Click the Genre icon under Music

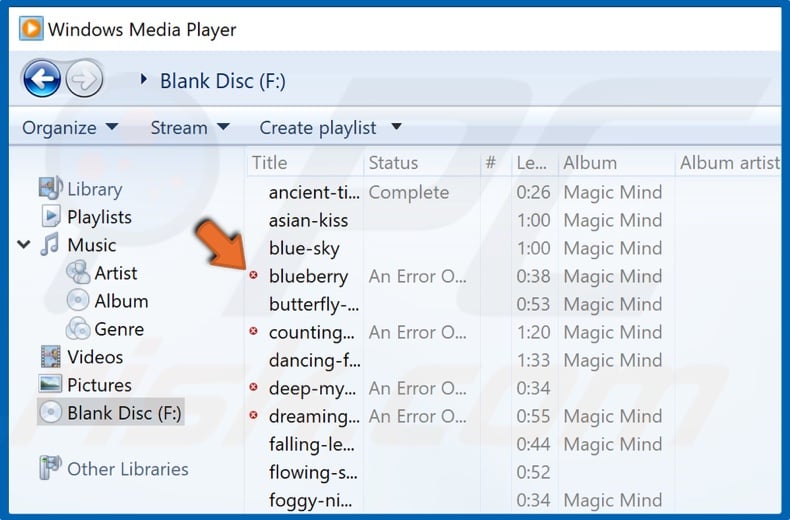[78, 329]
